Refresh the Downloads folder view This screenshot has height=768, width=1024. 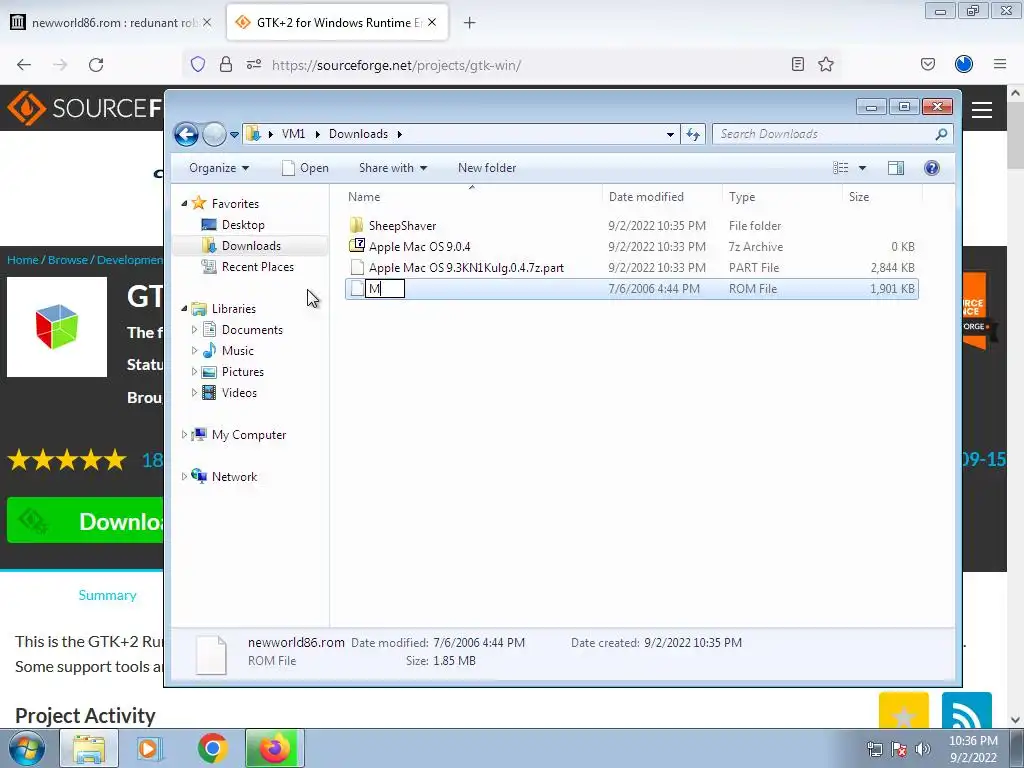pos(693,135)
